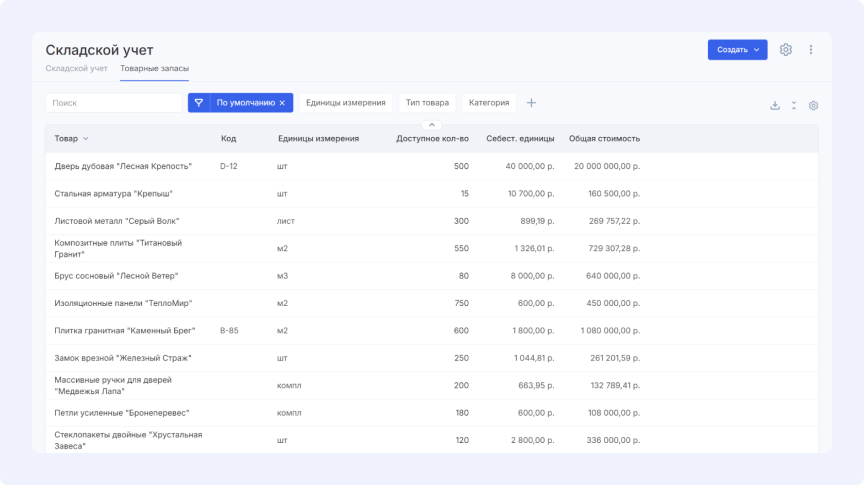Open table settings gear above the table

813,105
